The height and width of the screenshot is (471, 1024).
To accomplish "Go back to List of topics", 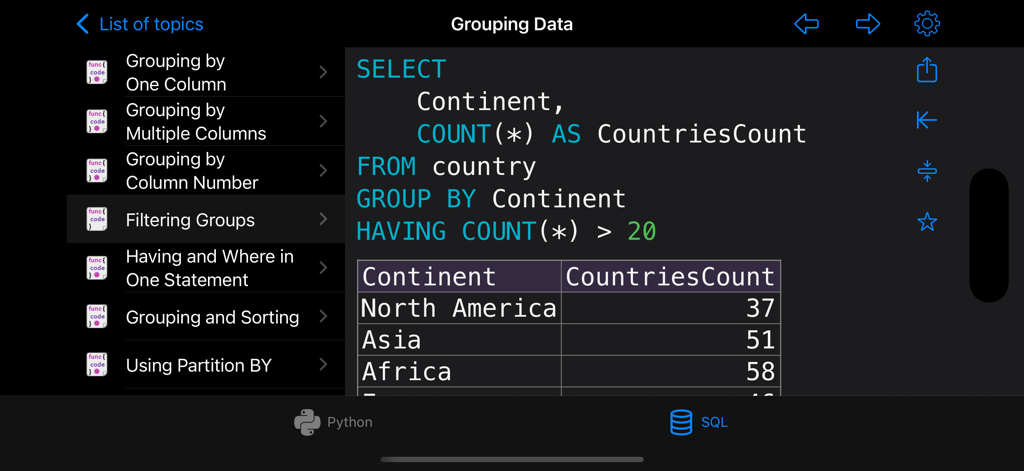I will 140,25.
